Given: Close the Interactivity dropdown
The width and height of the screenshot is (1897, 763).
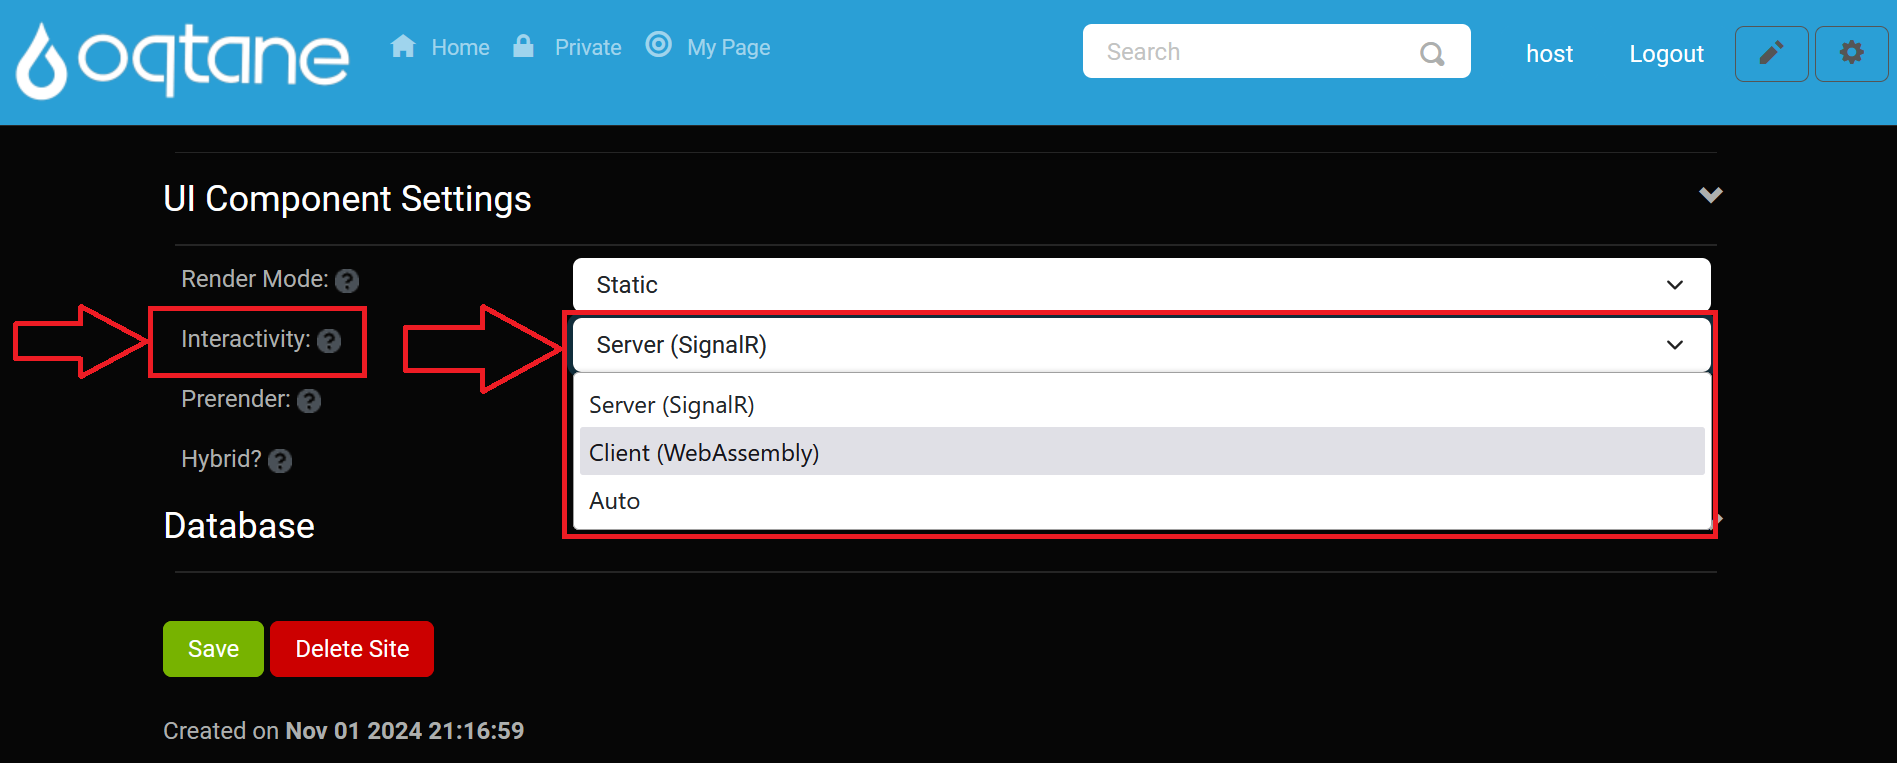Looking at the screenshot, I should (x=1141, y=345).
